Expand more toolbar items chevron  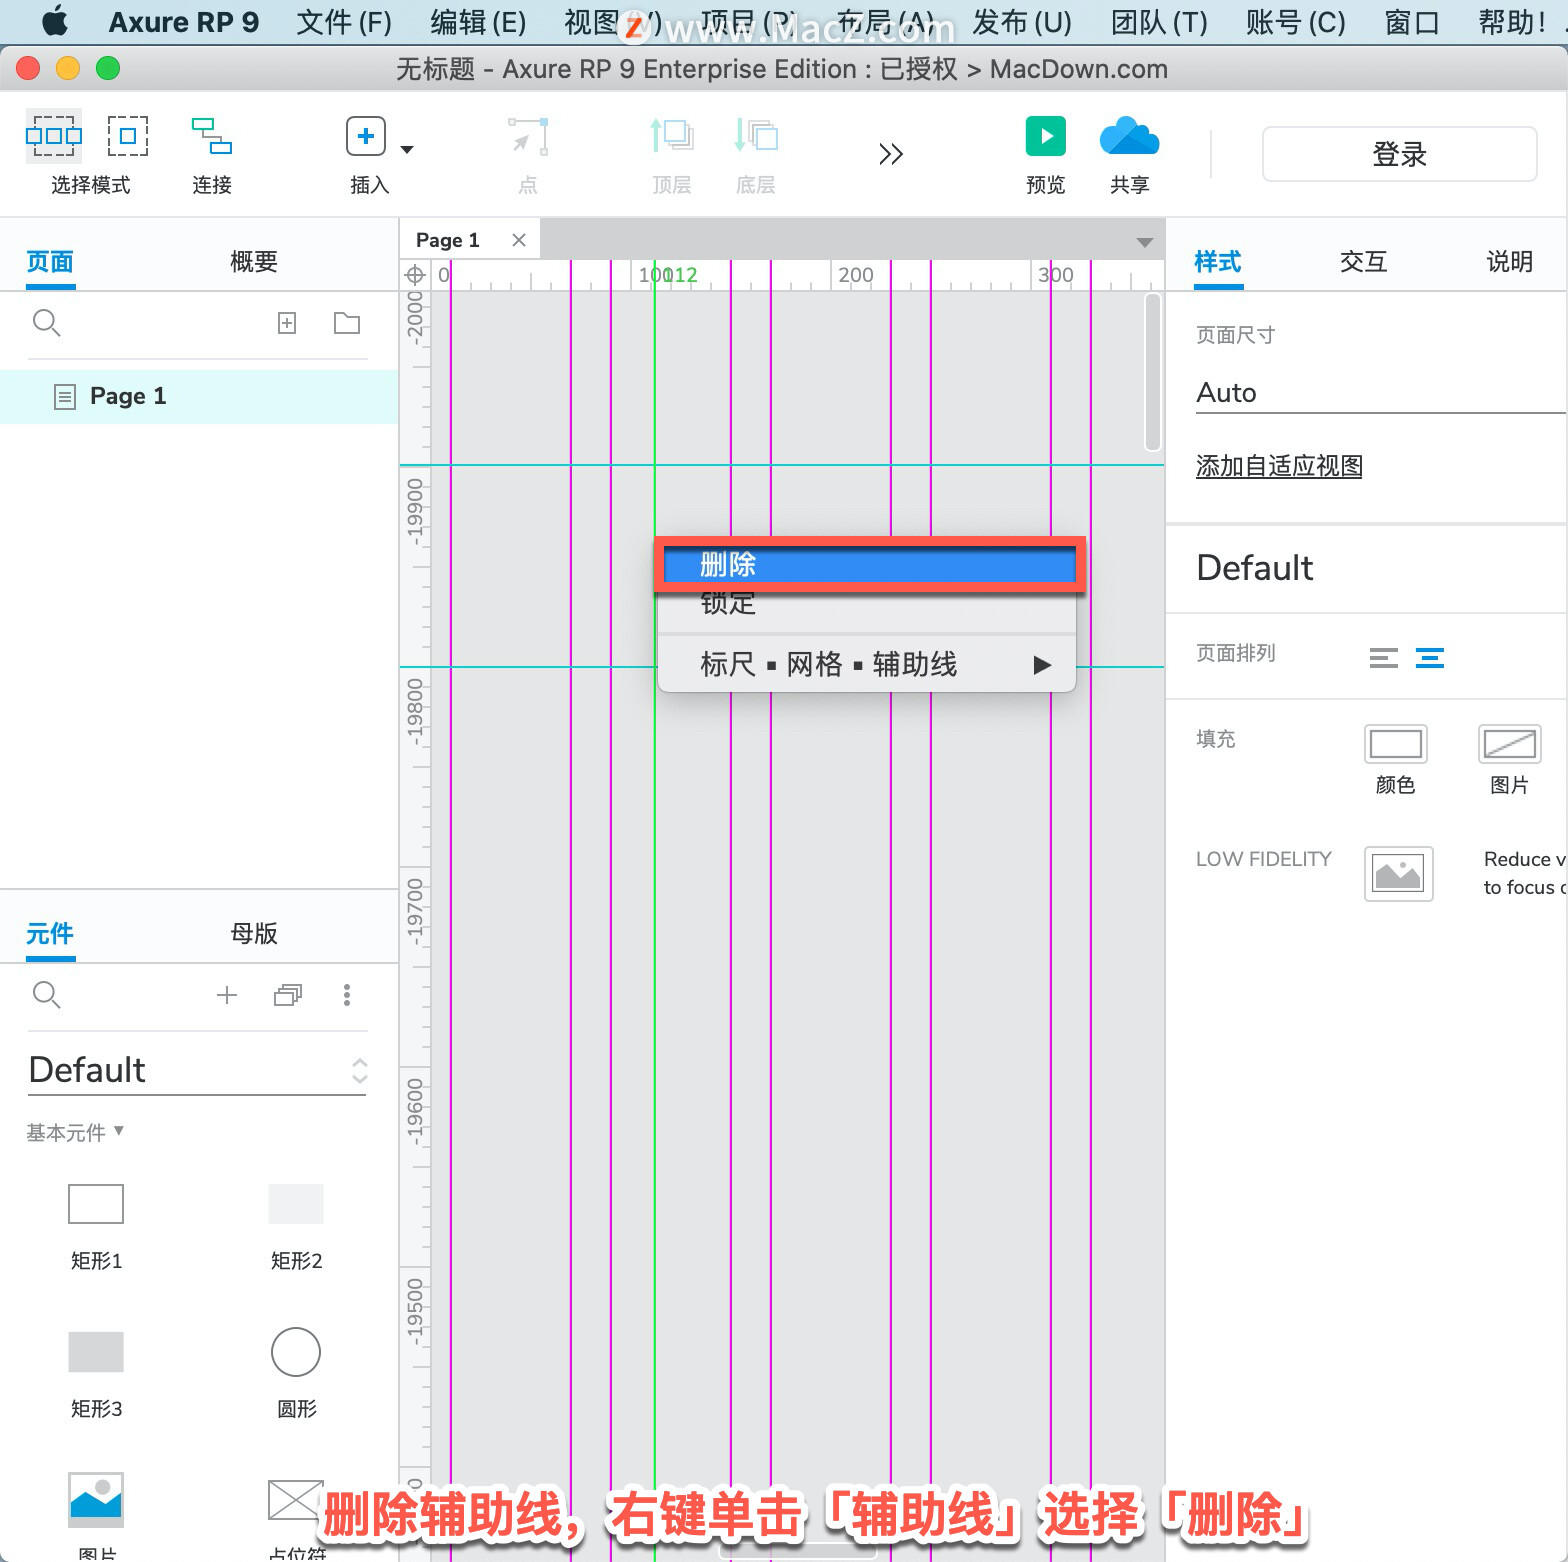coord(890,154)
